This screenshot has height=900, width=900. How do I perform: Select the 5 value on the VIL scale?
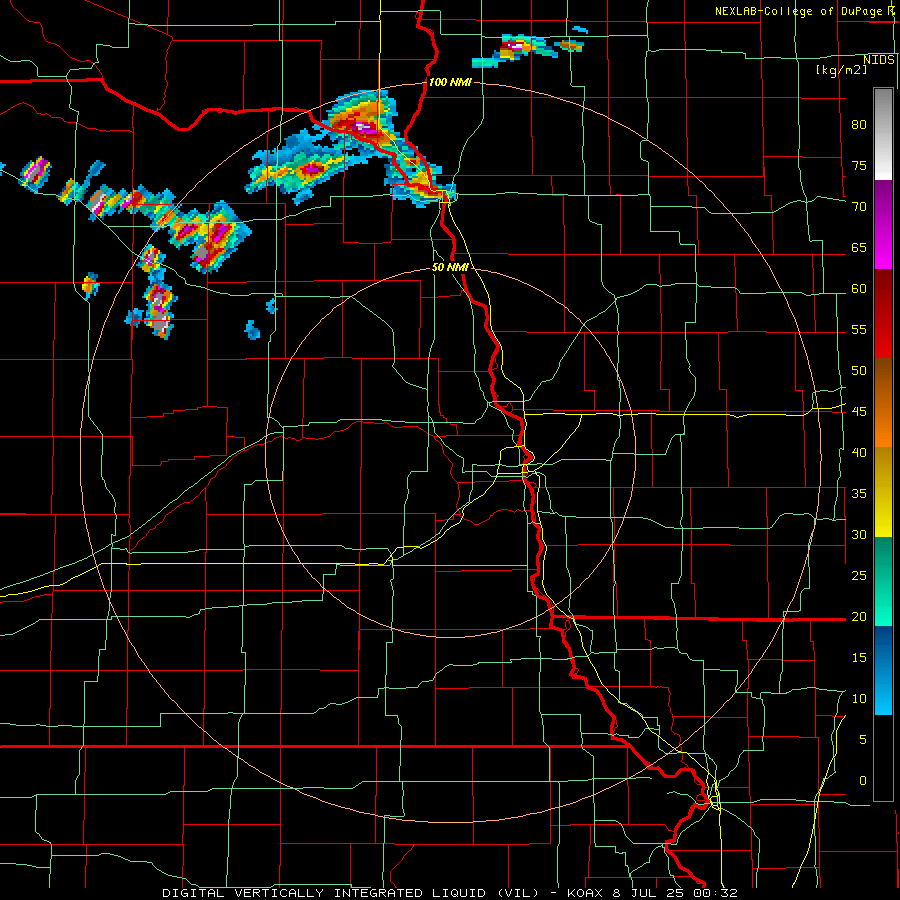click(863, 740)
